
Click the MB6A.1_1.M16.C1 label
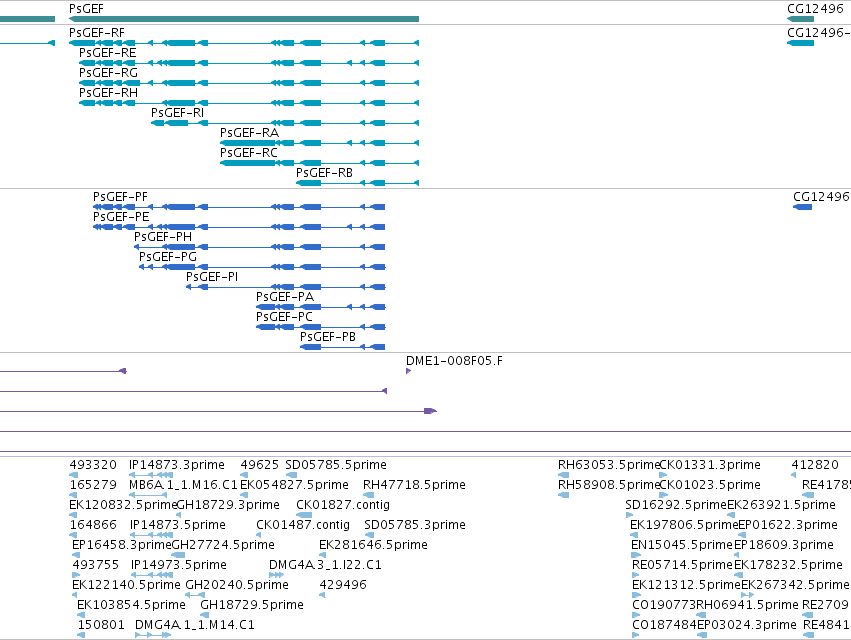(183, 485)
